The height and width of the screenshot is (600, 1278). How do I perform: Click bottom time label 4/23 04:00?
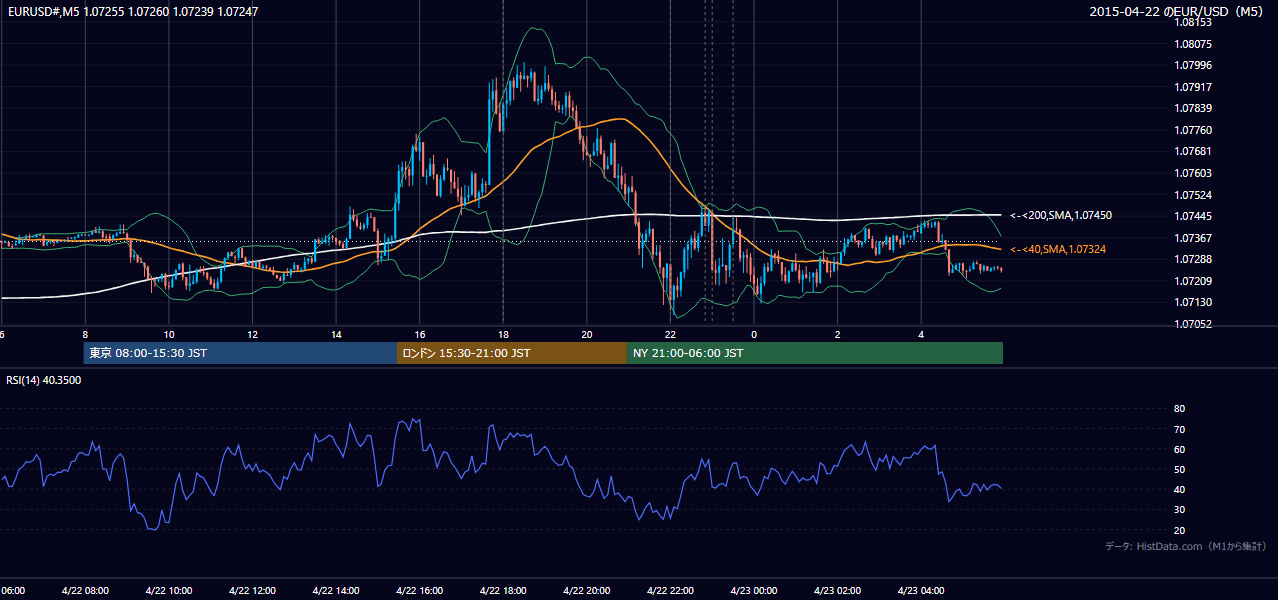point(921,591)
